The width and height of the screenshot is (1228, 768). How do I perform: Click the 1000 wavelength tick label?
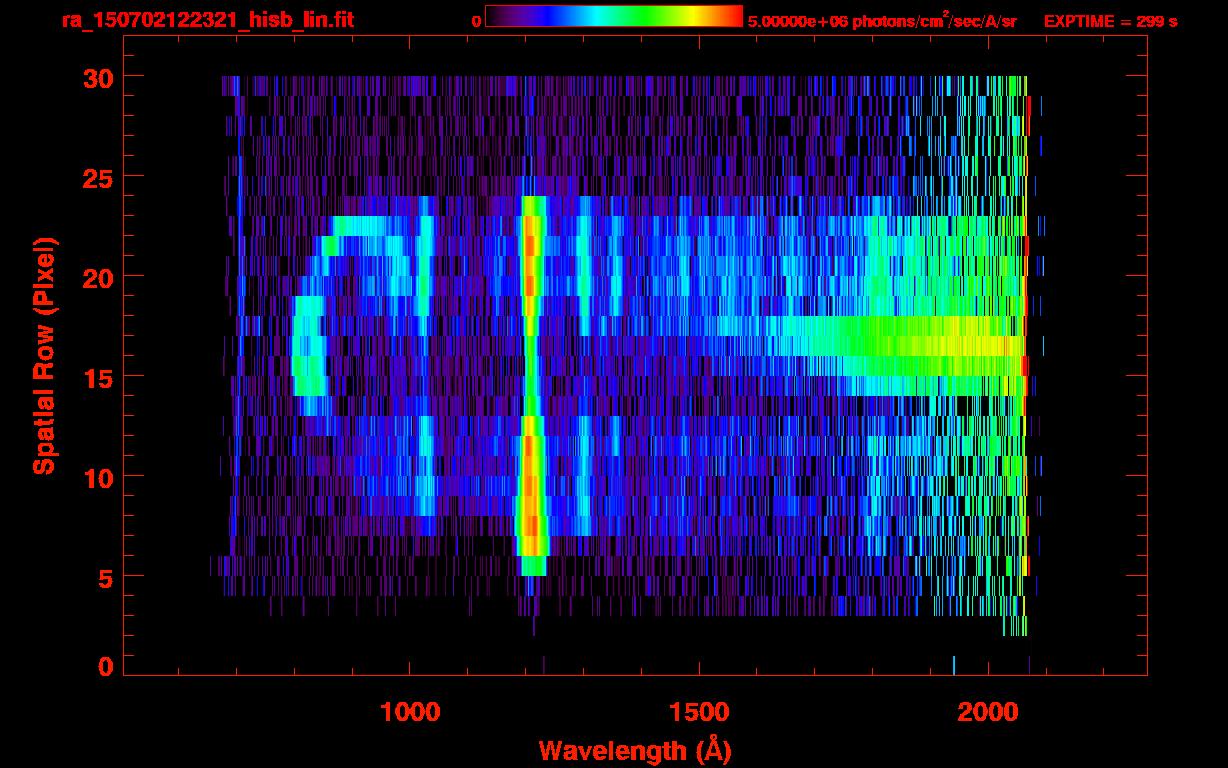[410, 711]
